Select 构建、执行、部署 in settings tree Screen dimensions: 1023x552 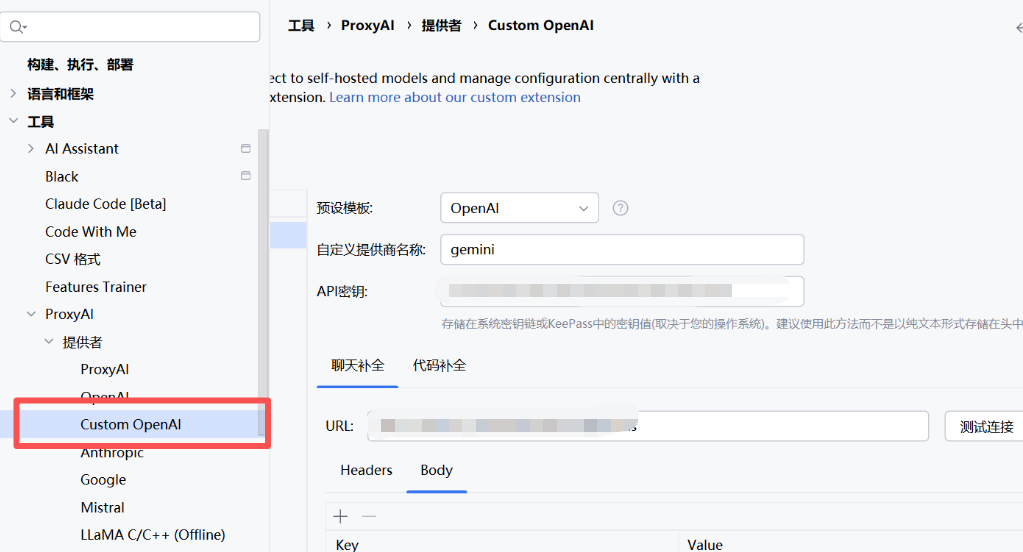click(x=80, y=65)
